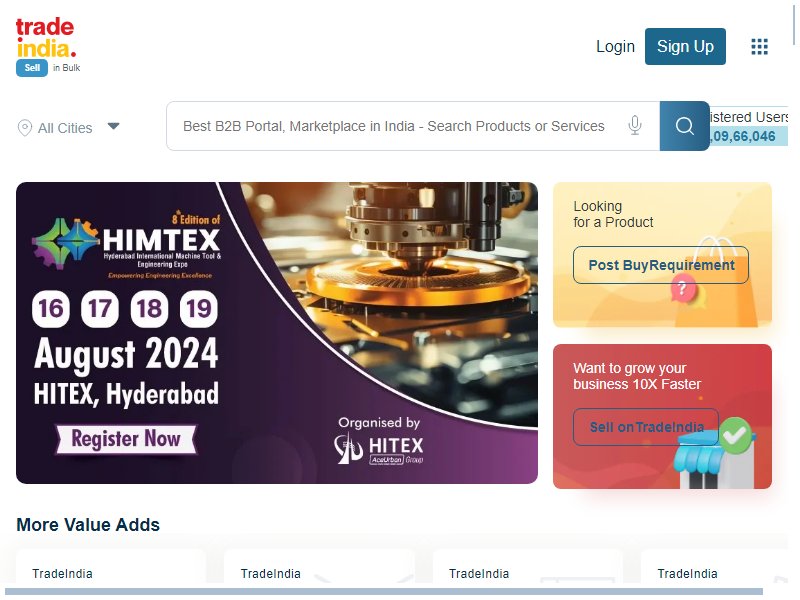Activate voice search microphone icon
Viewport: 800px width, 600px height.
635,125
